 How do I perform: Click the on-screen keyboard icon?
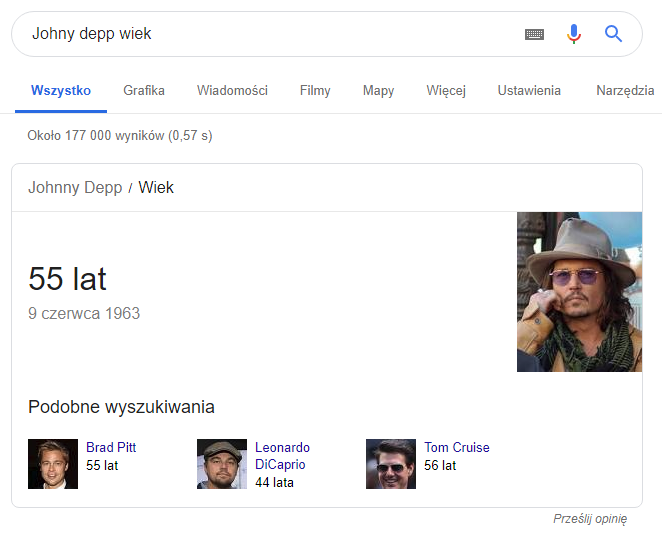(534, 34)
